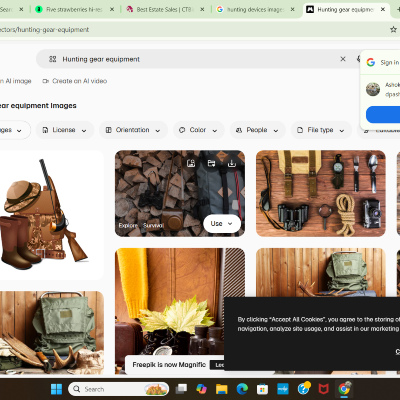This screenshot has height=400, width=400.
Task: Close the hunting devices images tab
Action: click(x=292, y=9)
